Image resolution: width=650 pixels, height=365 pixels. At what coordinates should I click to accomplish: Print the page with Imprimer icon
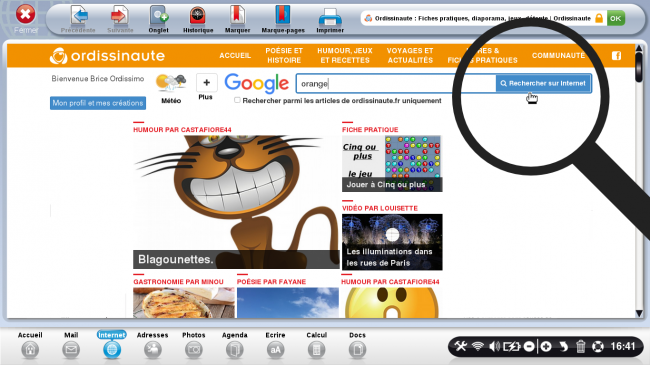coord(330,17)
